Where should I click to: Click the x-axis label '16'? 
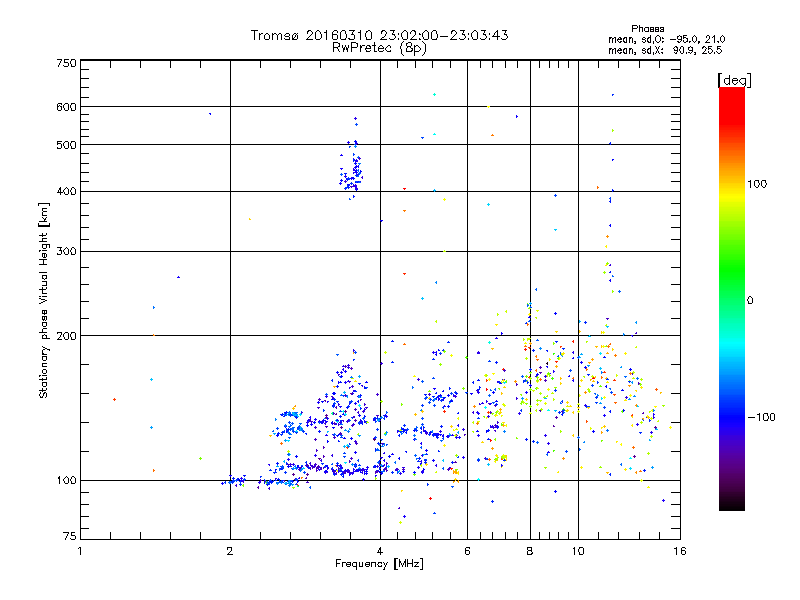(x=680, y=551)
